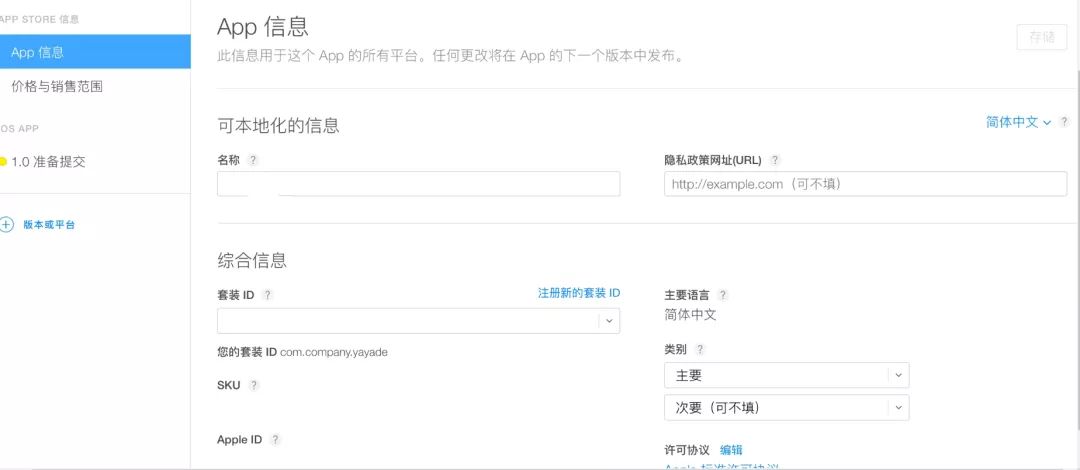1080x470 pixels.
Task: Select the 1.0 准备提交 version entry
Action: tap(48, 163)
